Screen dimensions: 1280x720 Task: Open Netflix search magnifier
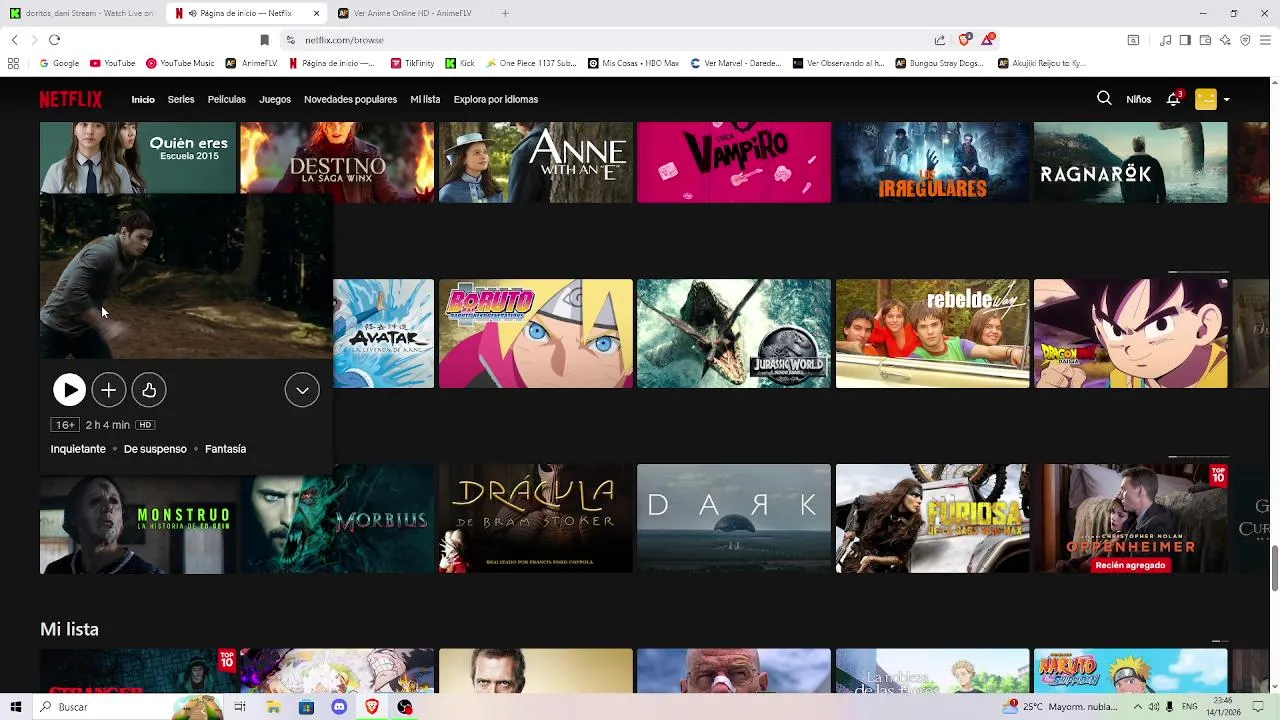tap(1104, 98)
